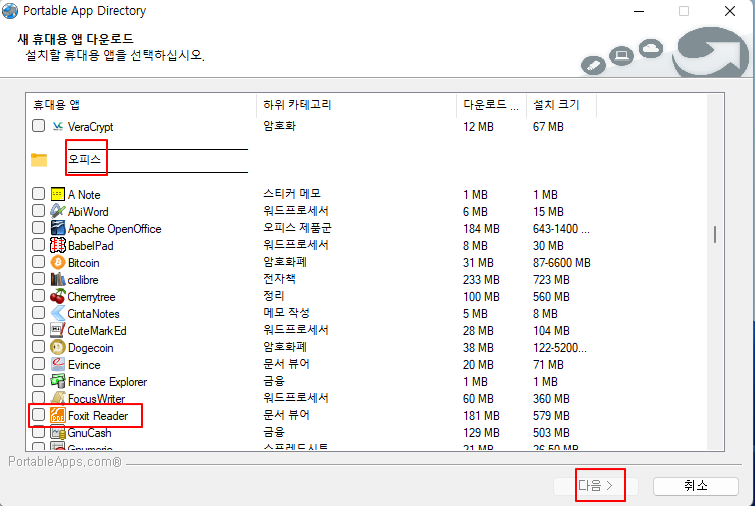Select the BabelPad checkbox
The height and width of the screenshot is (506, 755).
[x=39, y=245]
